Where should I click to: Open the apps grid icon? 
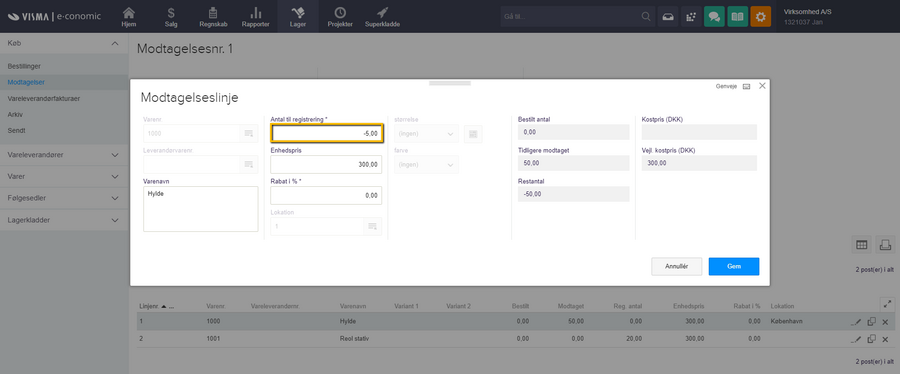point(691,17)
